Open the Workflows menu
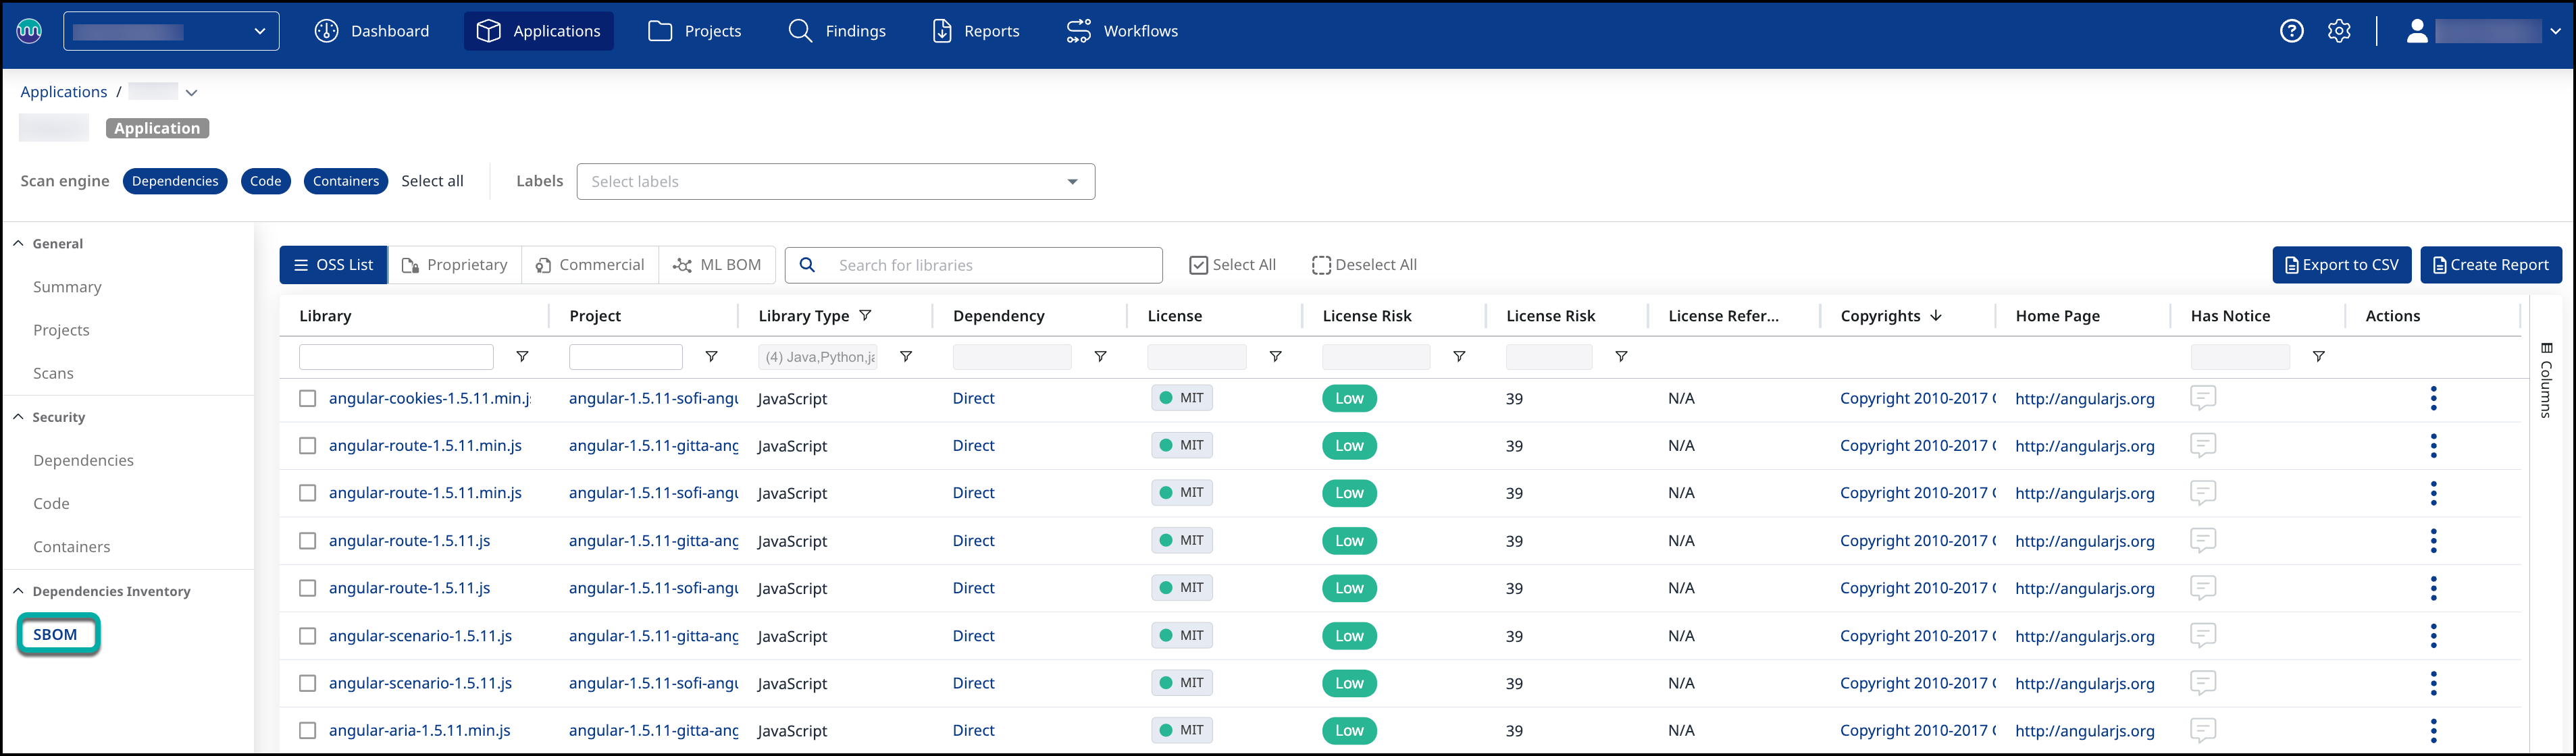The height and width of the screenshot is (756, 2576). click(x=1121, y=31)
